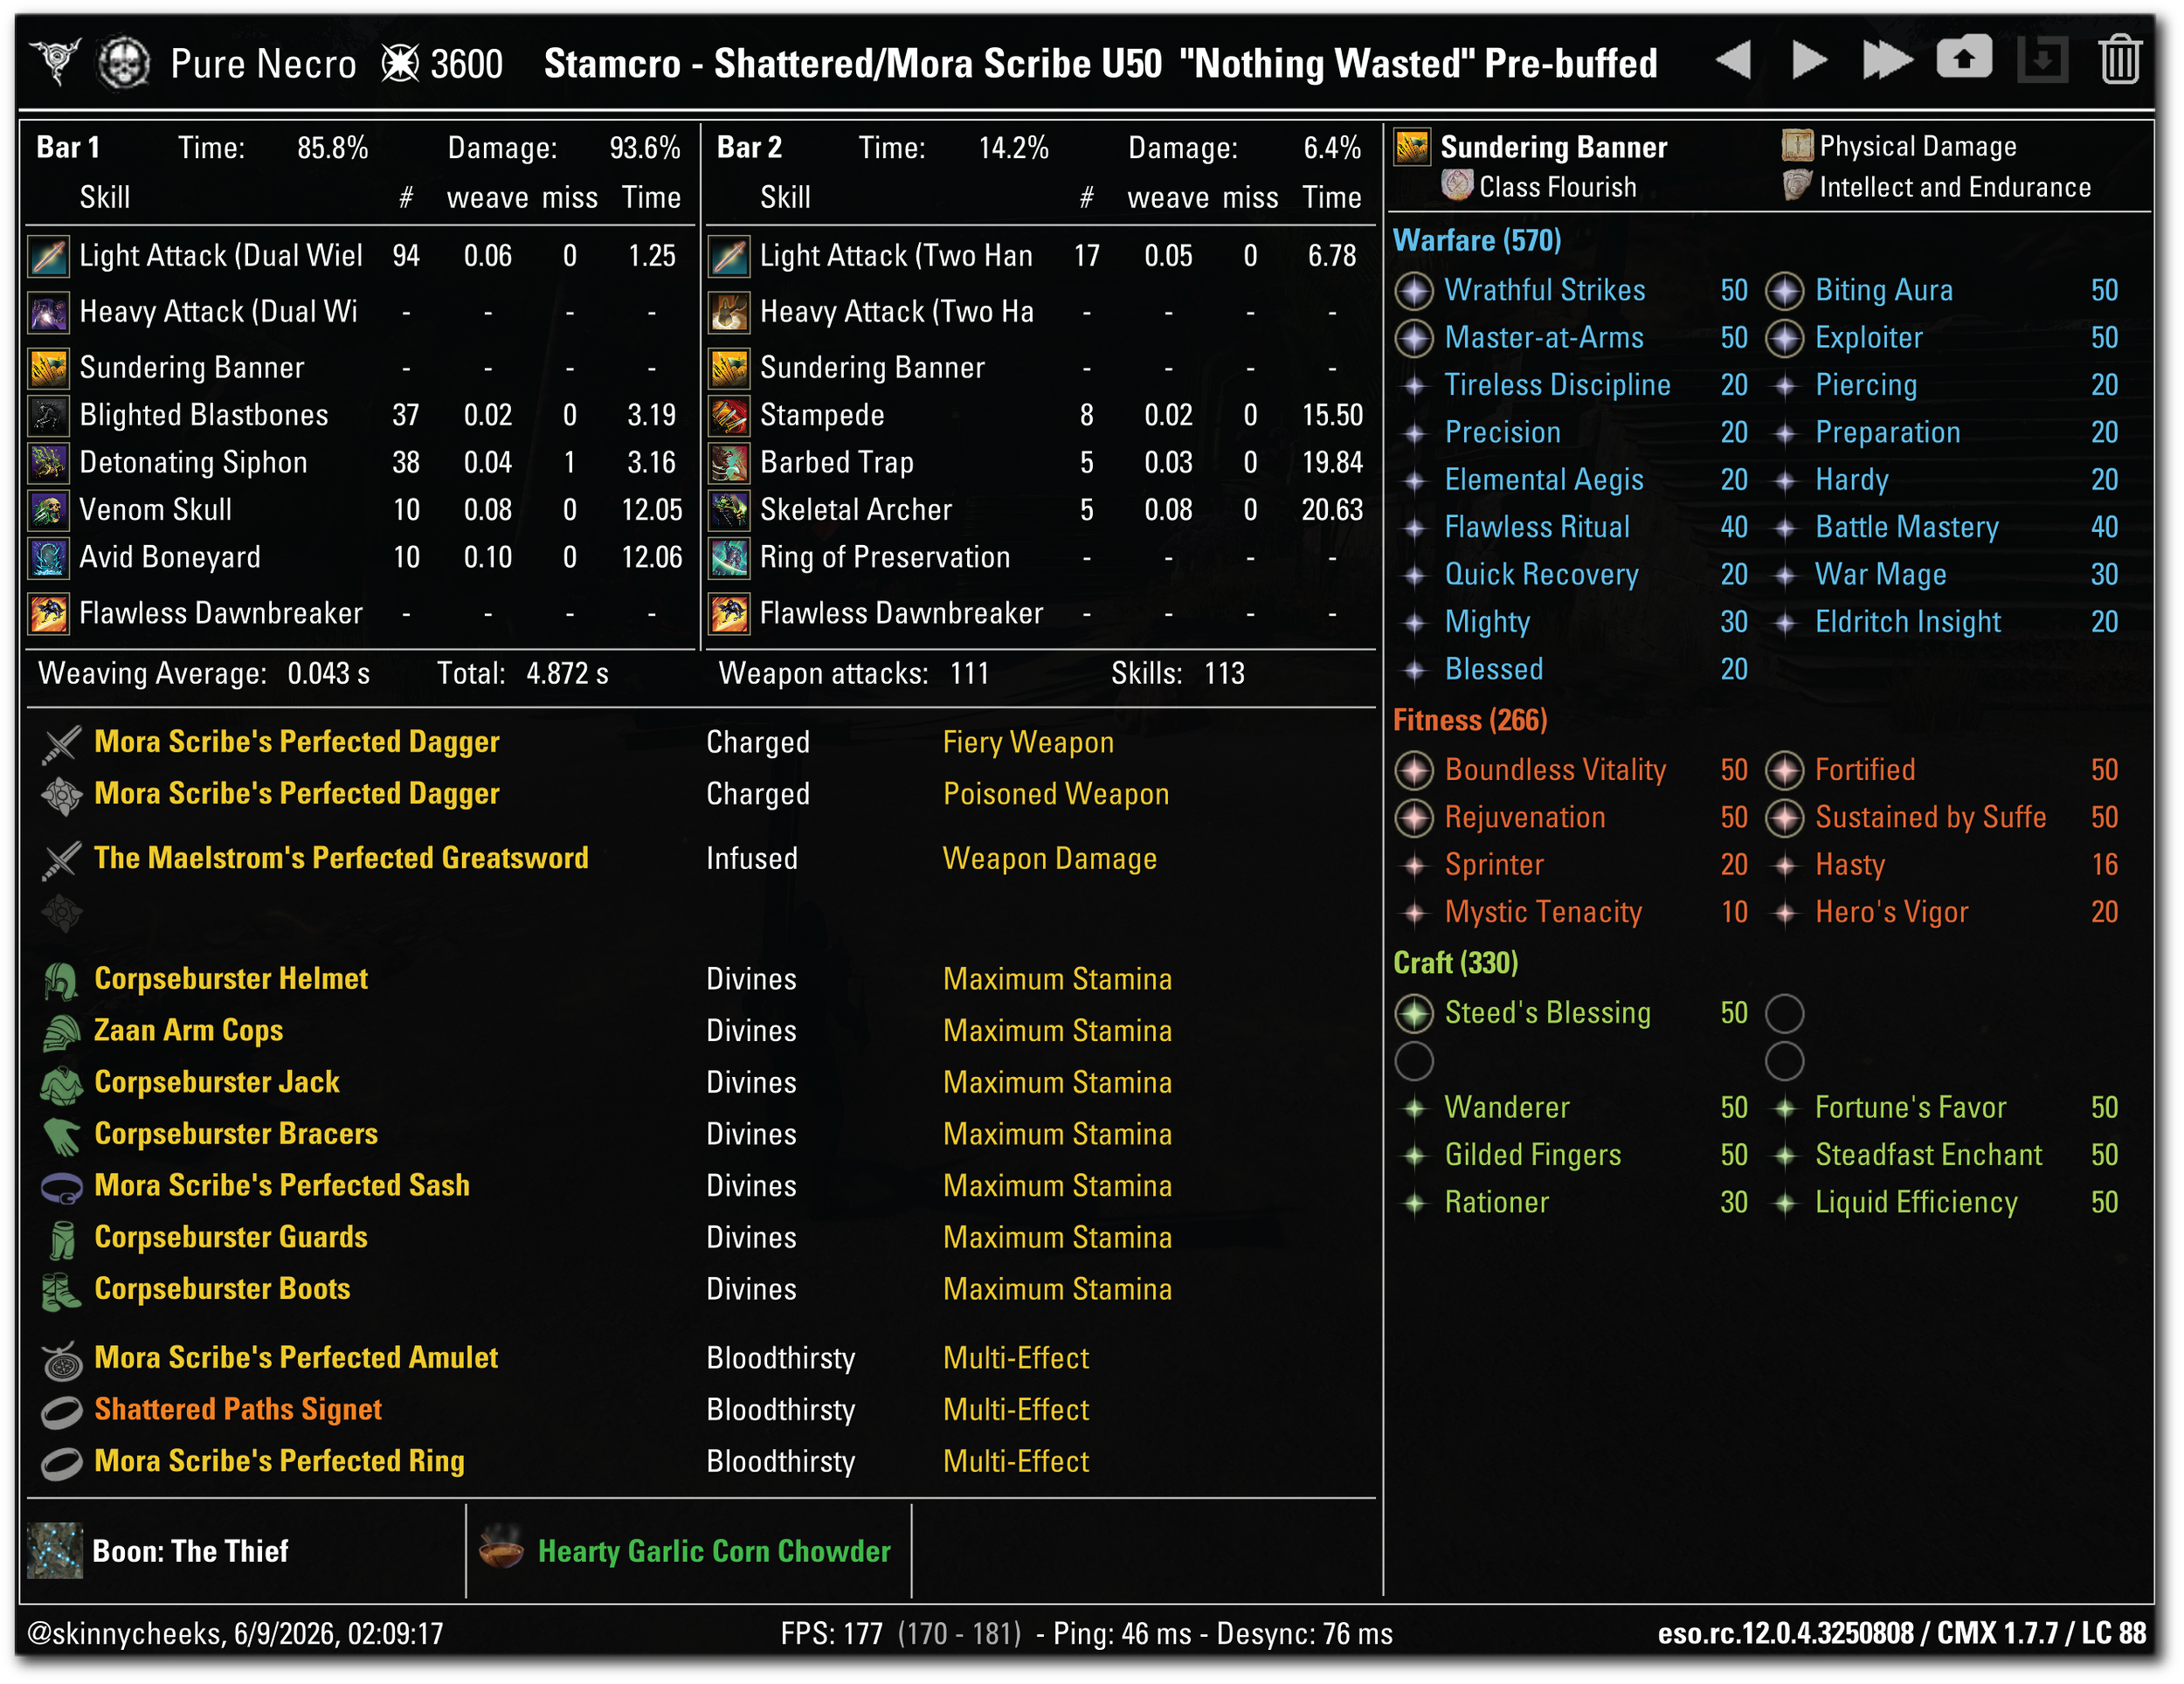Click the Corpseburster Helmet gear icon

coord(61,979)
